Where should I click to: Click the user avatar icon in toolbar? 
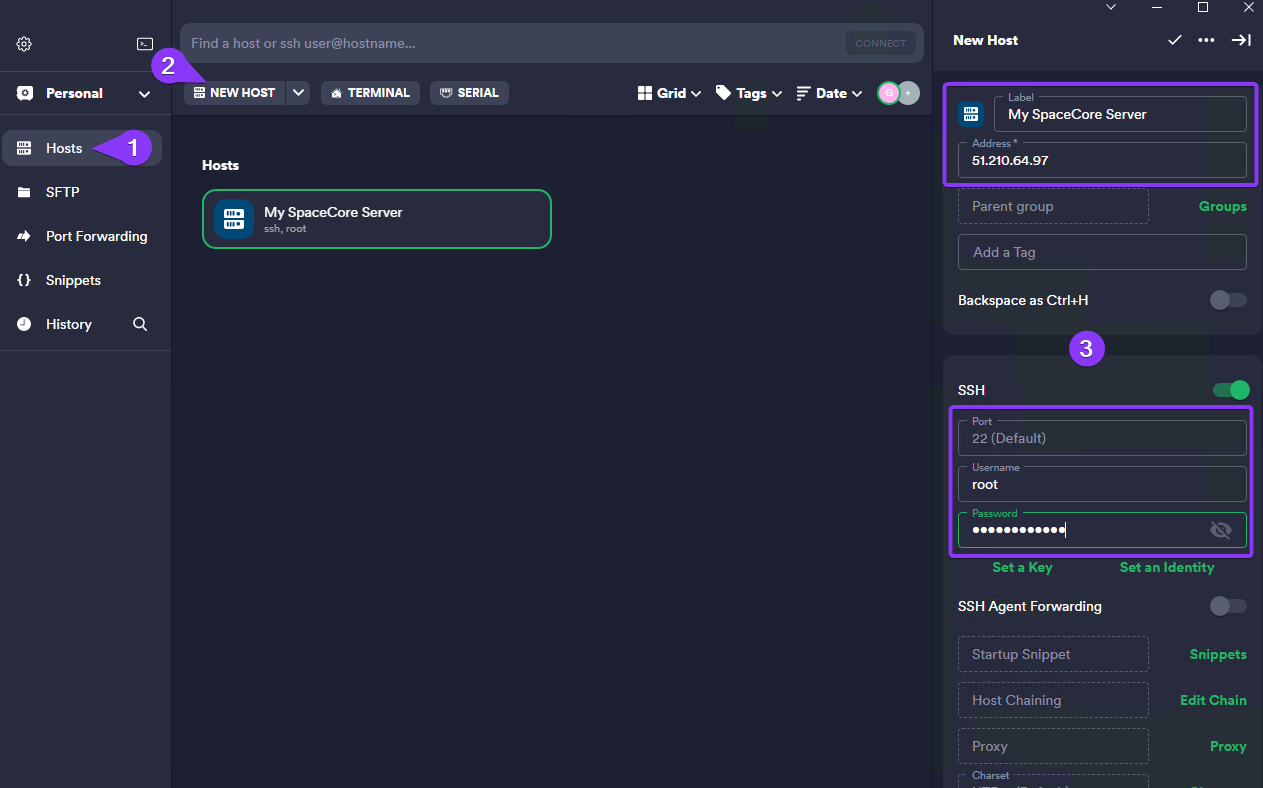click(x=888, y=93)
